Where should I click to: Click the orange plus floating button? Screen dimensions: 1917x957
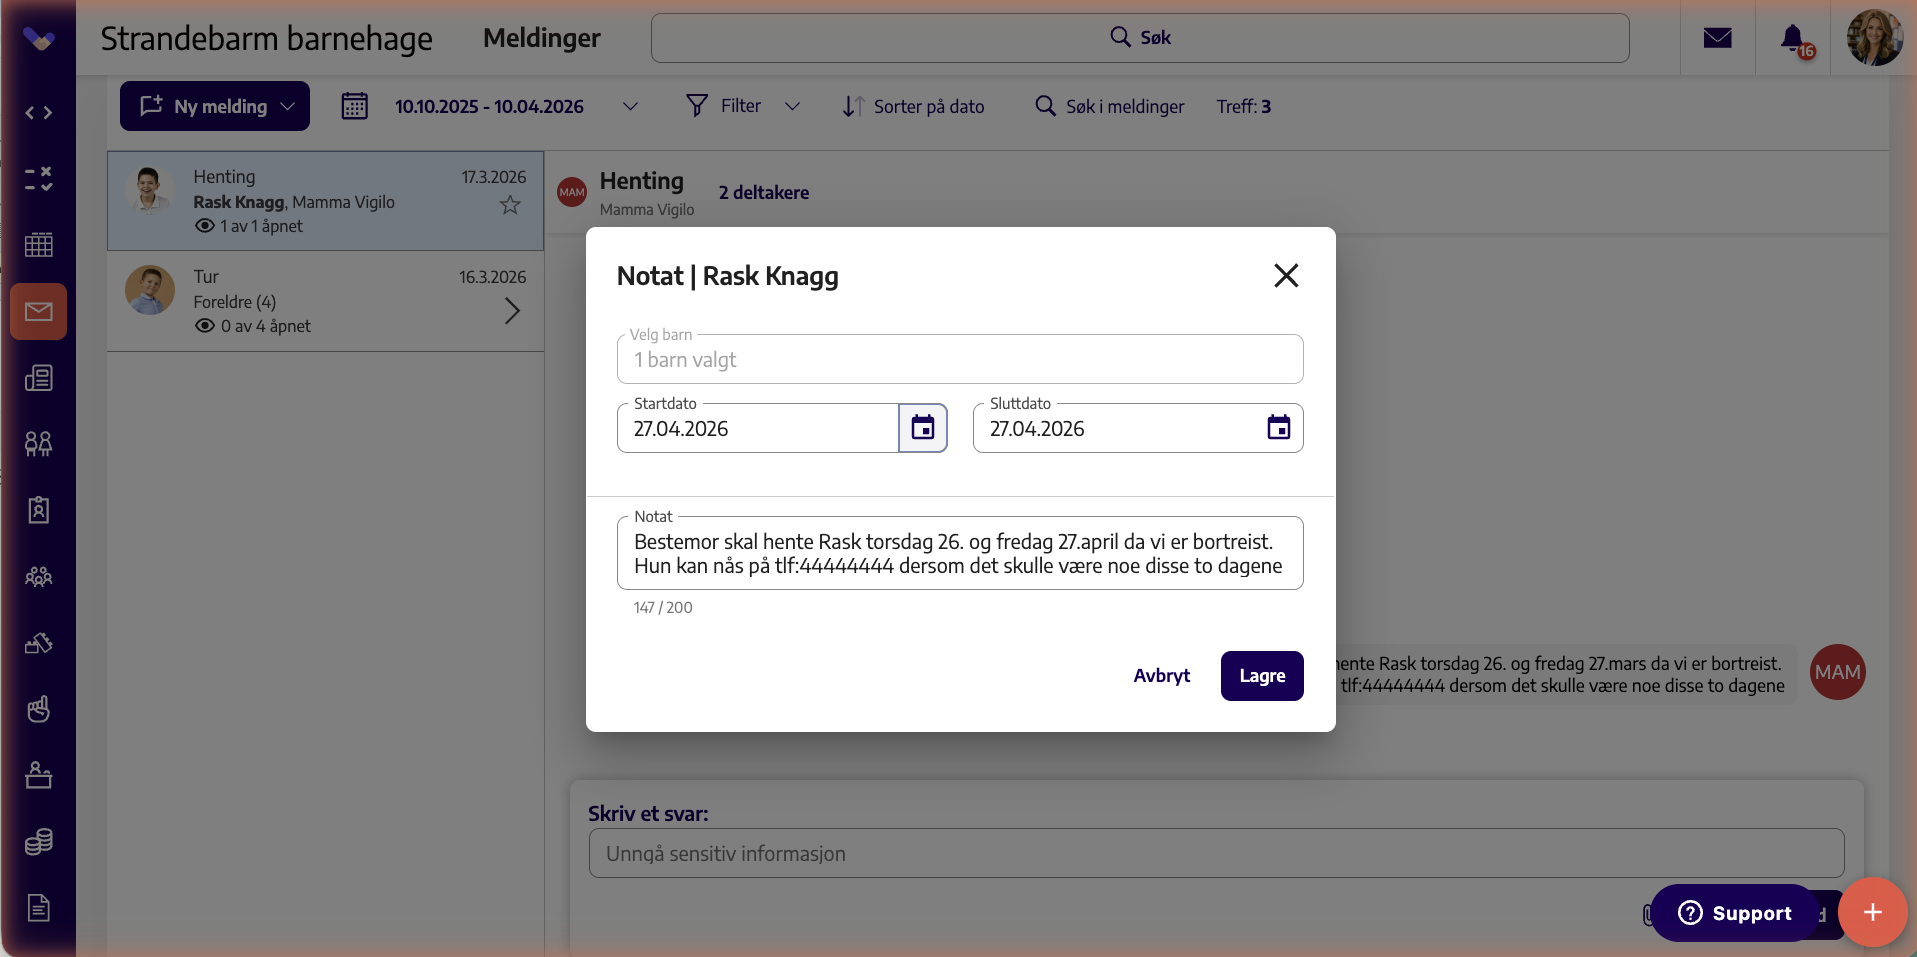(1872, 912)
